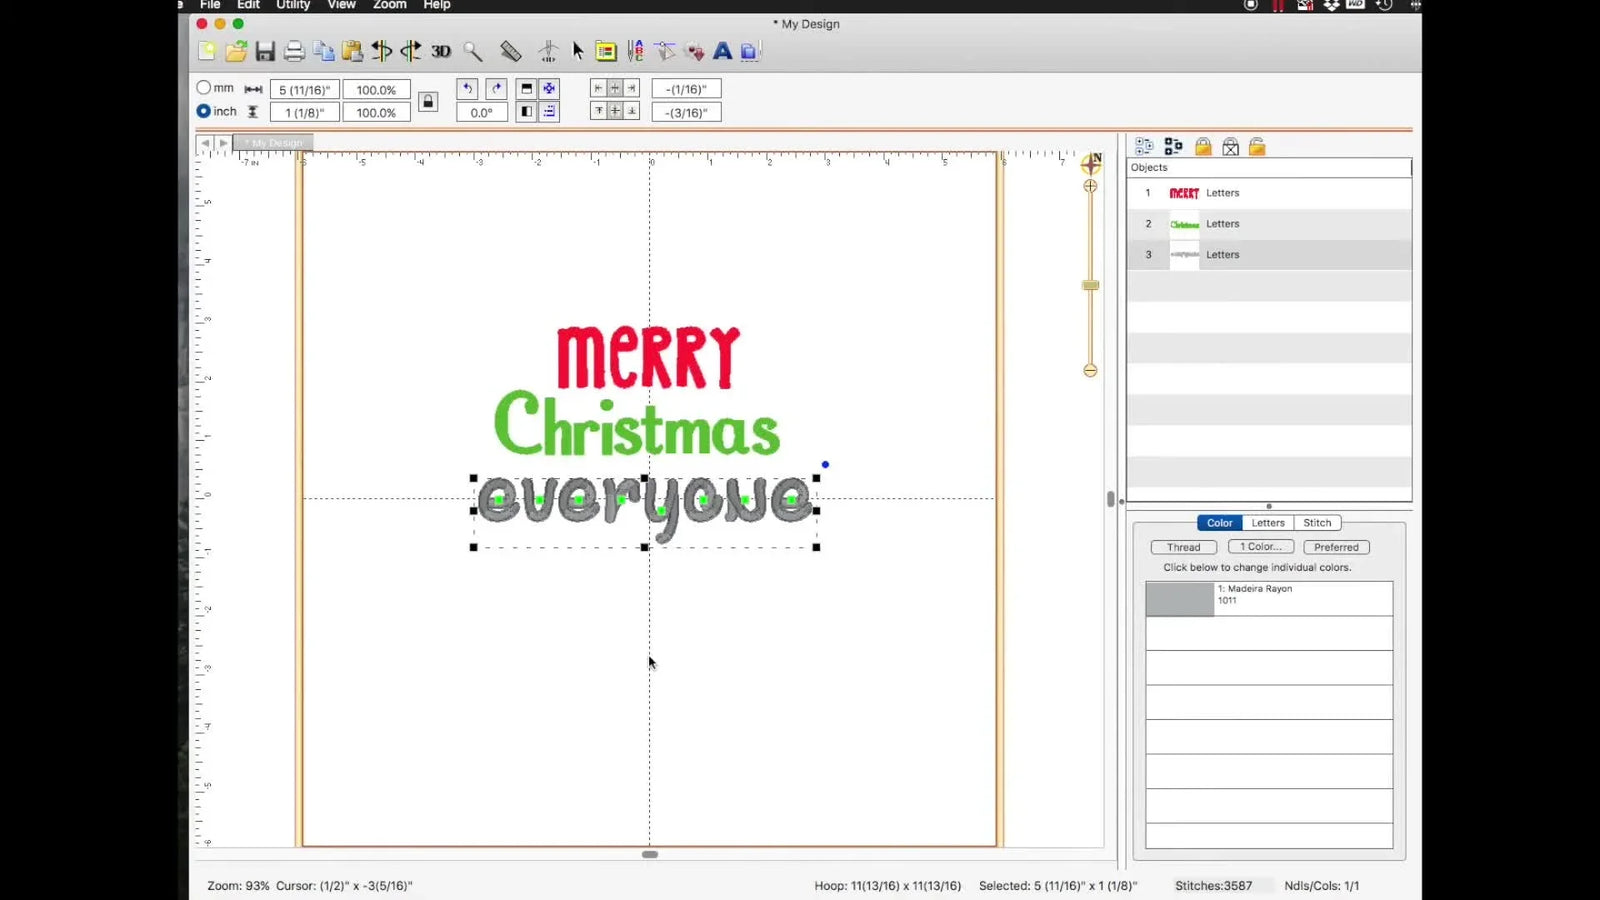Click the arrow select pointer tool

pos(578,51)
